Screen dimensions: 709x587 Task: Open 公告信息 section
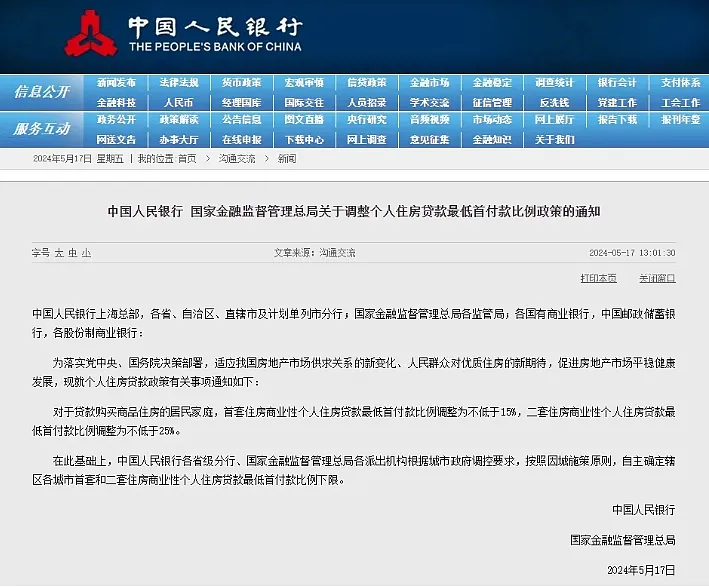(x=241, y=120)
